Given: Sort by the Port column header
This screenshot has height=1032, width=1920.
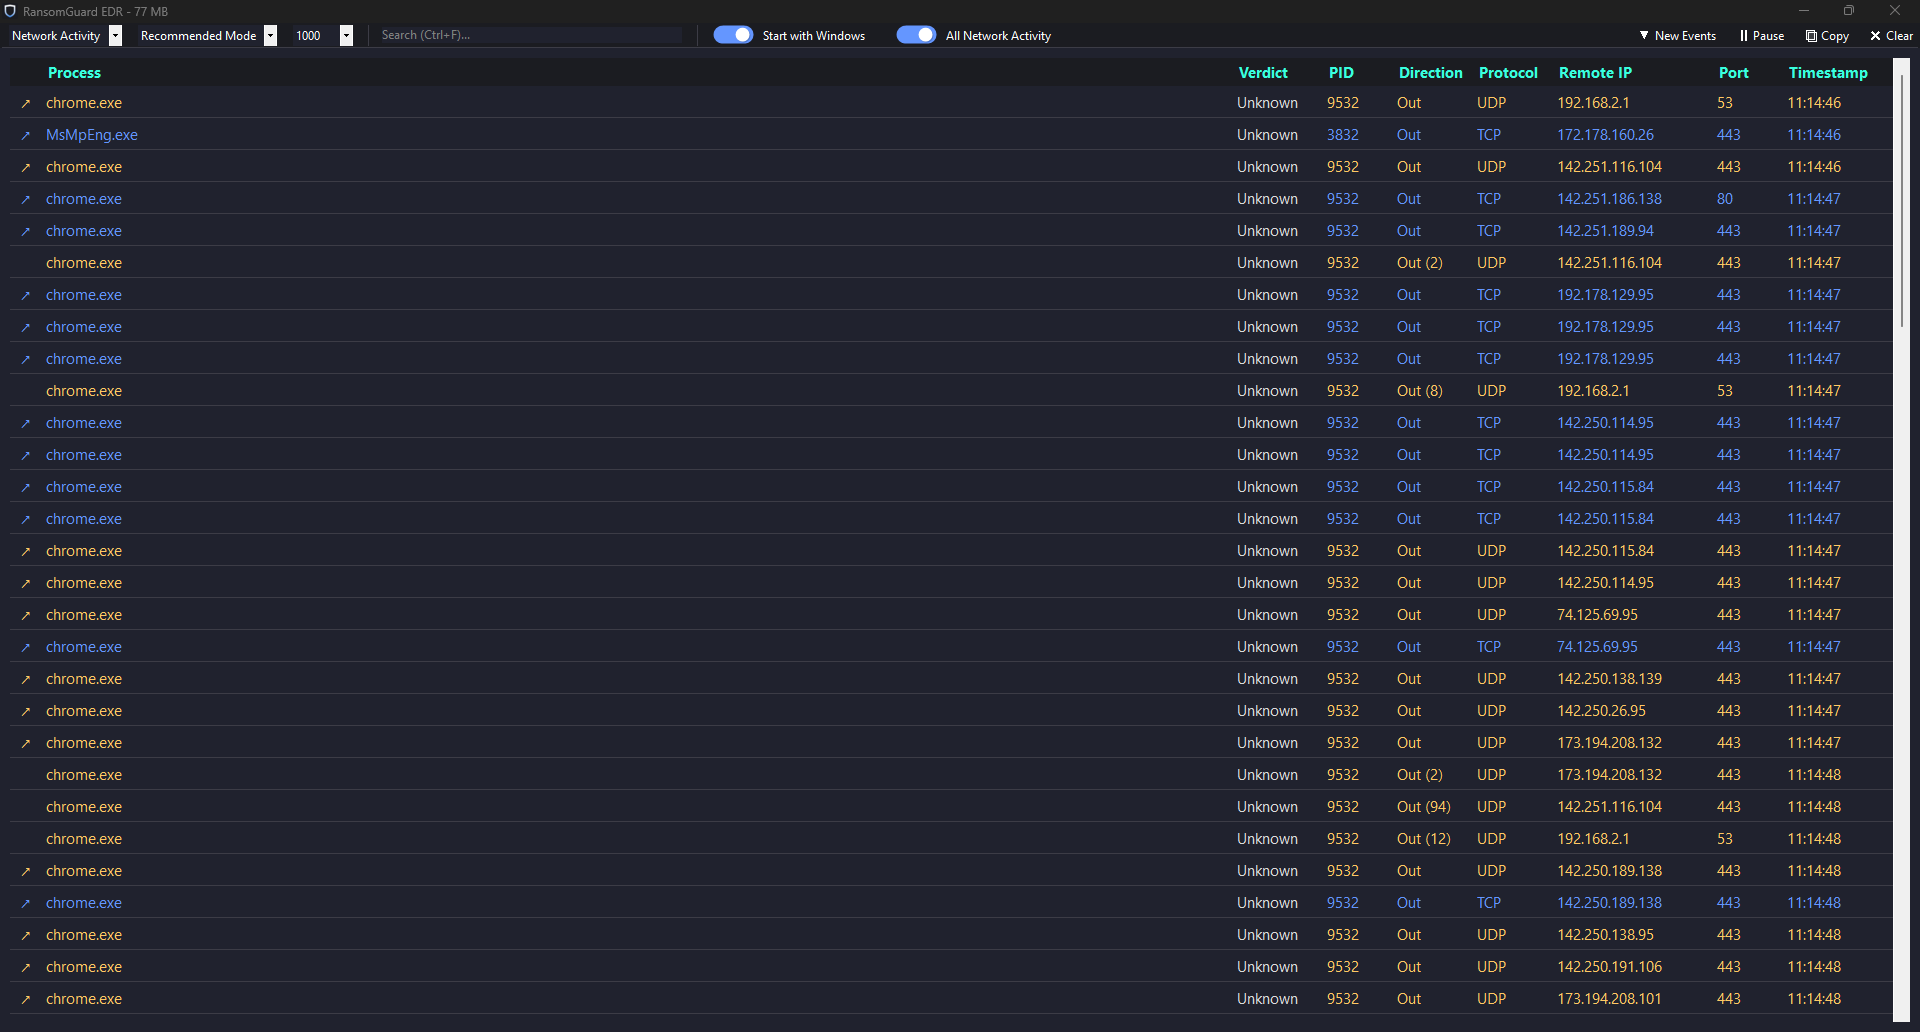Looking at the screenshot, I should click(x=1733, y=73).
